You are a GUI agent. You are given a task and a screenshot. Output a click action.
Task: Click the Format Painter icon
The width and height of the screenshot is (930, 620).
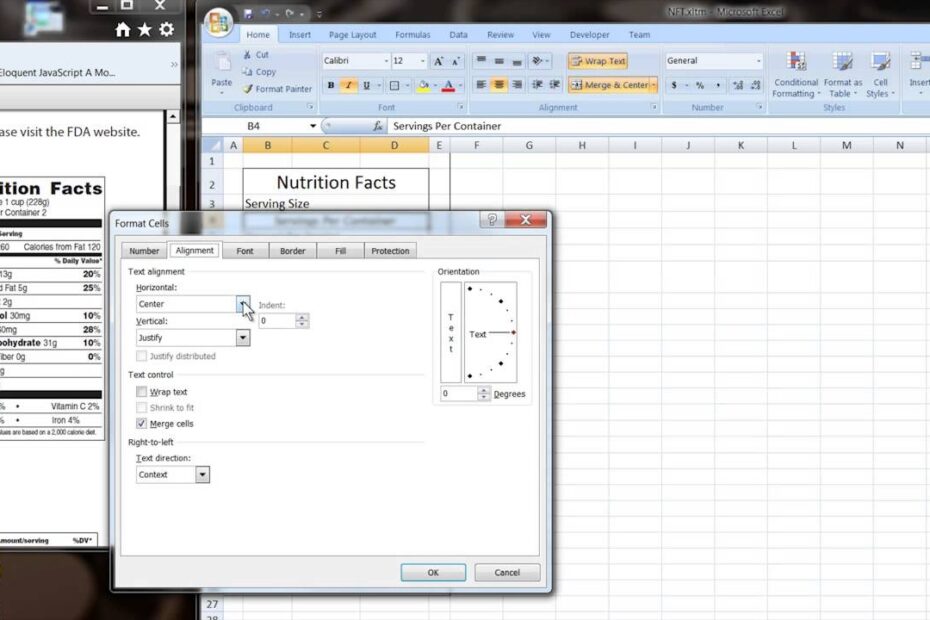247,89
